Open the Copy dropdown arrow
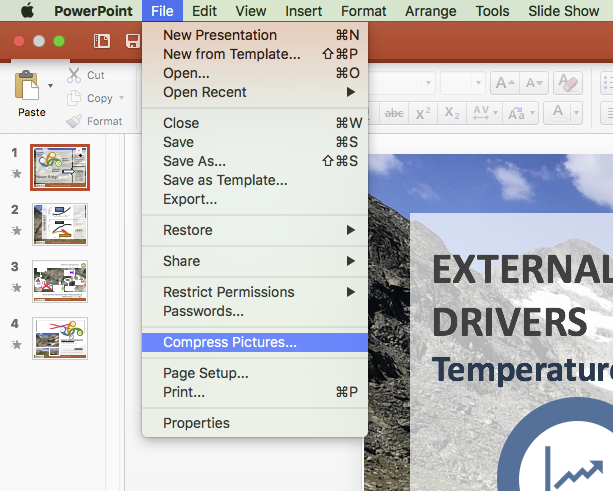Viewport: 613px width, 491px height. click(x=122, y=98)
